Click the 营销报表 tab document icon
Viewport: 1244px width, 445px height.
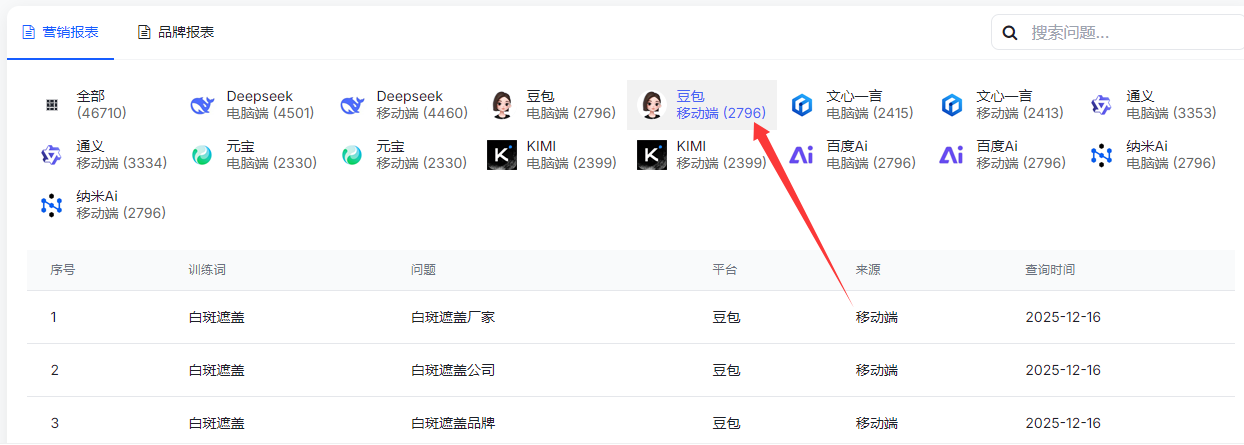(29, 32)
